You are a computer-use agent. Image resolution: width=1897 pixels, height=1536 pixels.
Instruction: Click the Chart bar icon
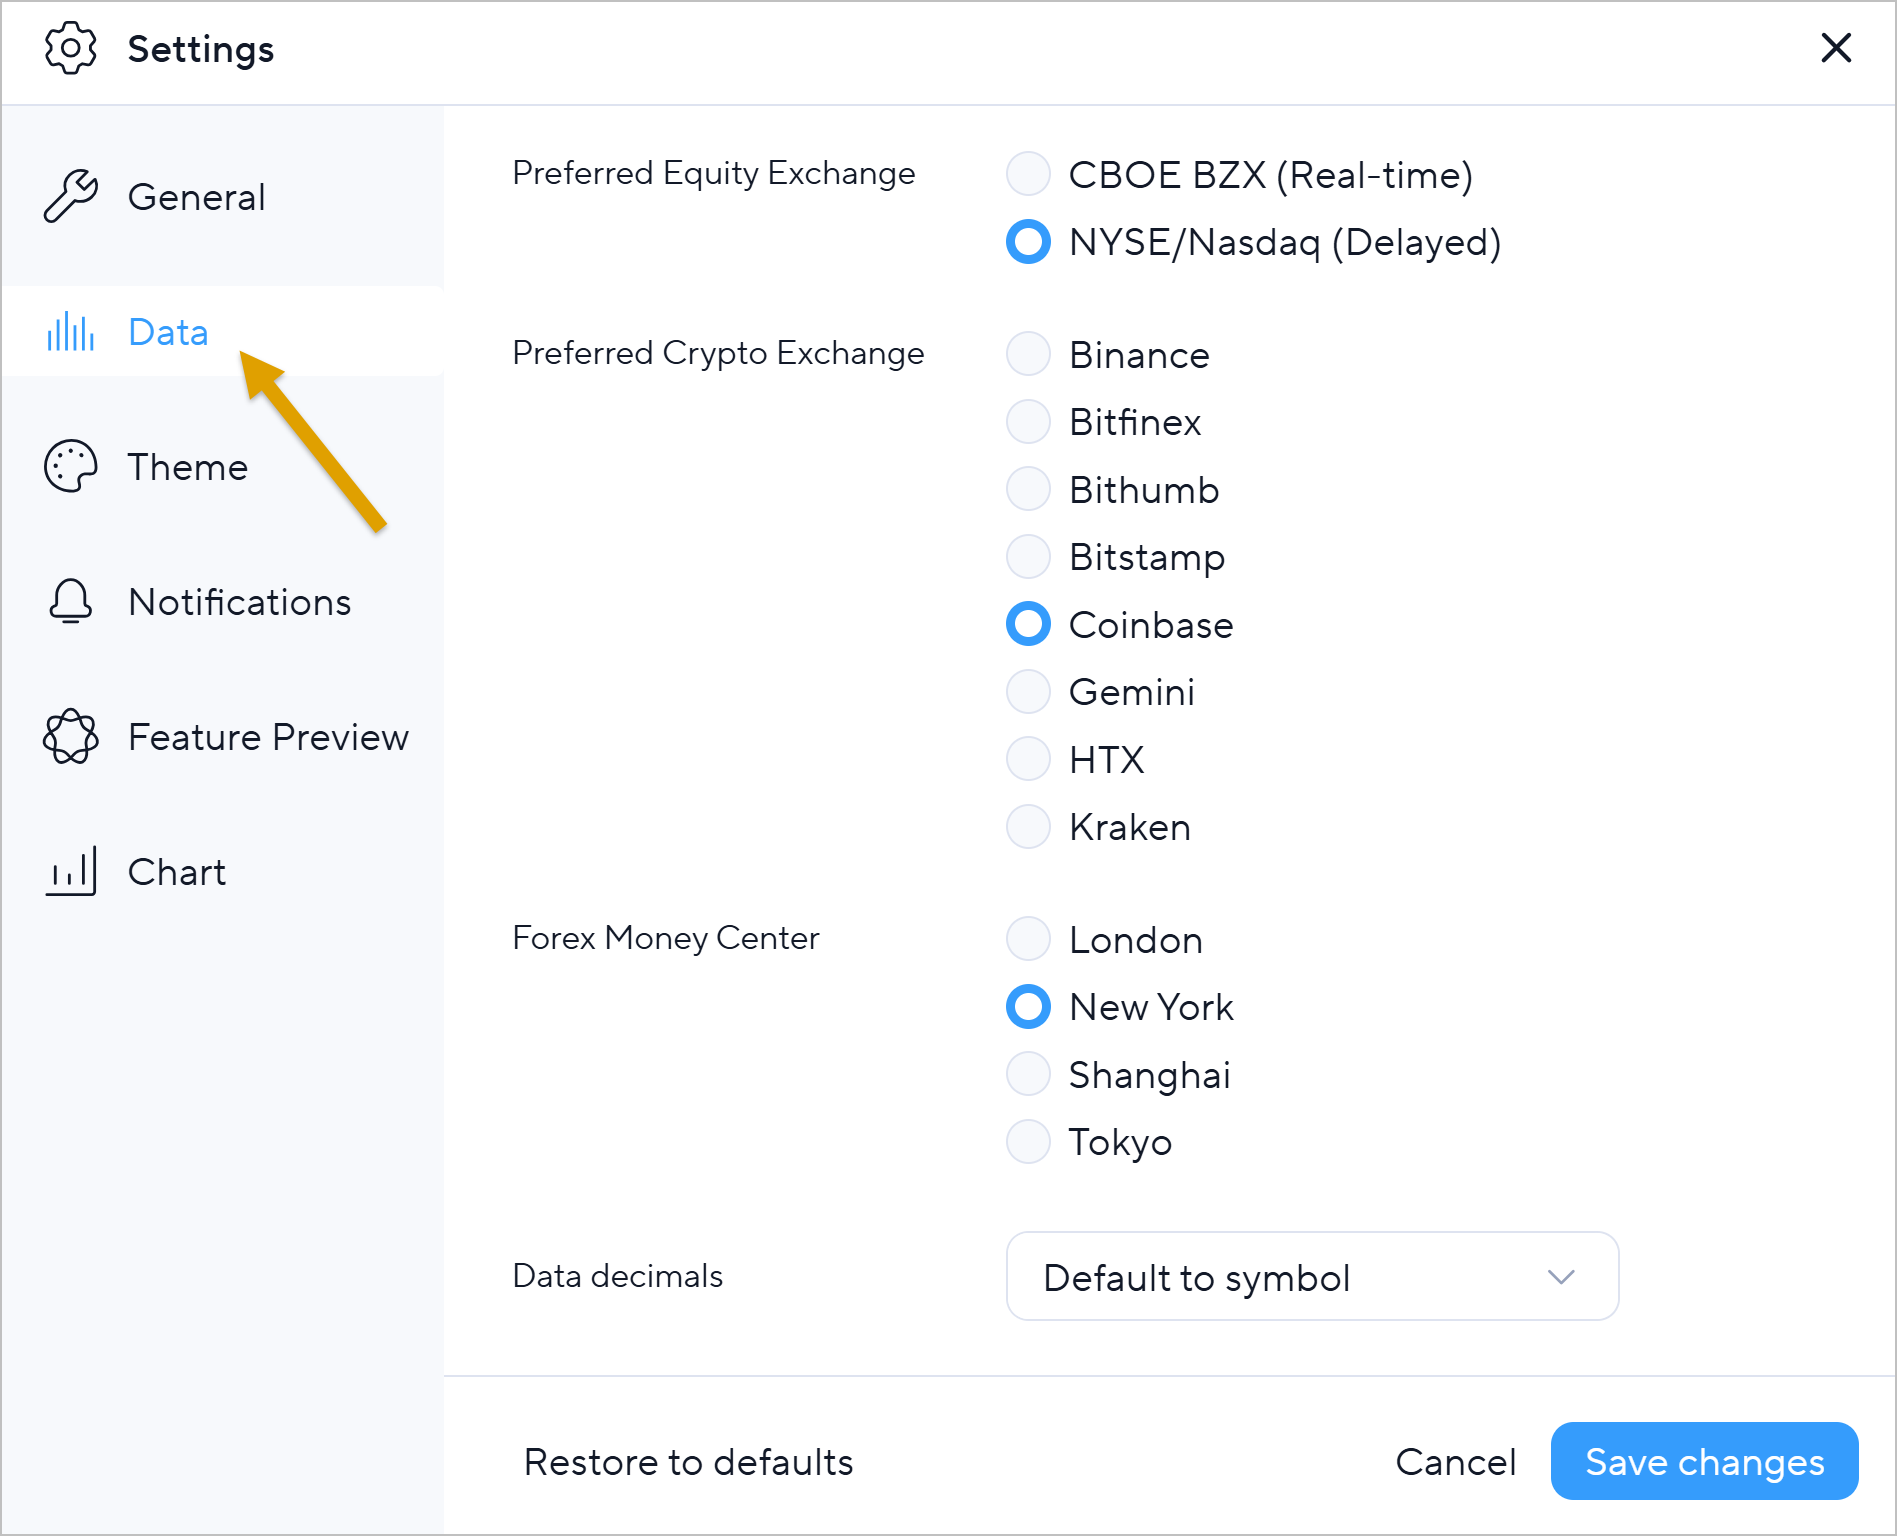[x=70, y=871]
